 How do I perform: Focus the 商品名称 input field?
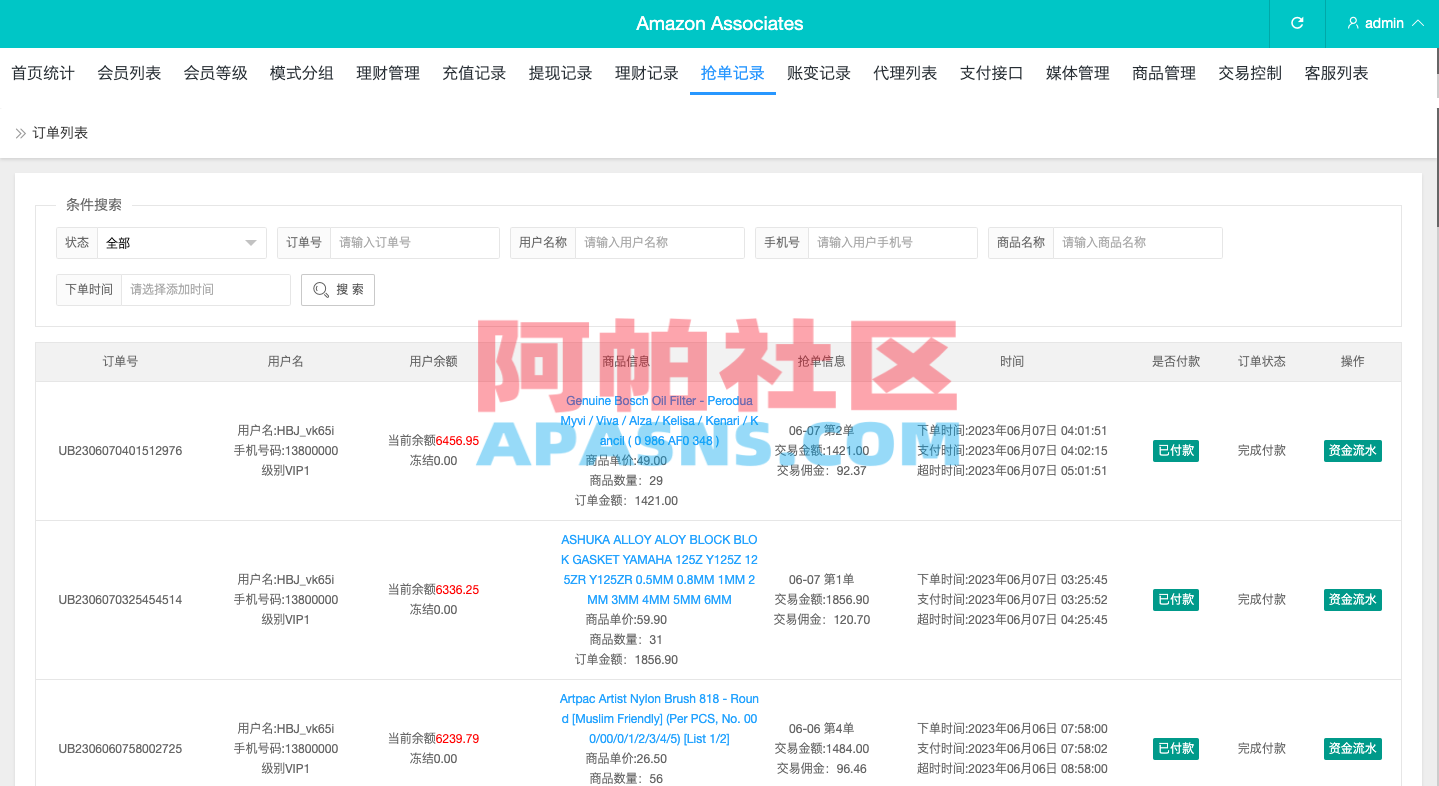click(x=1138, y=243)
